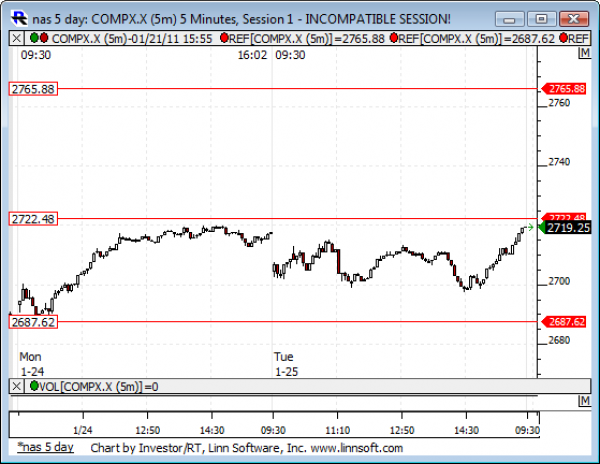The height and width of the screenshot is (464, 600).
Task: Click the M button of the volume pane
Action: tap(584, 401)
